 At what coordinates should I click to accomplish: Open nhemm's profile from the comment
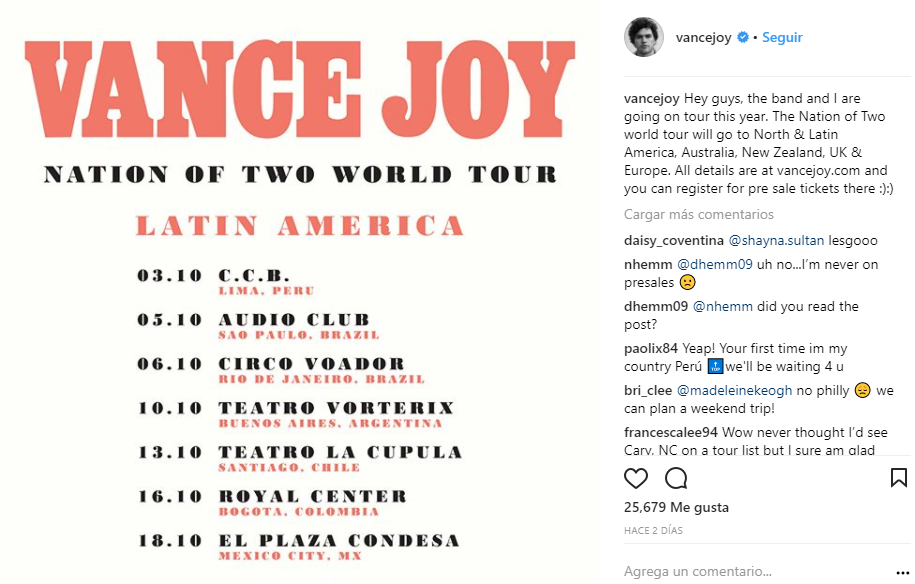tap(647, 264)
